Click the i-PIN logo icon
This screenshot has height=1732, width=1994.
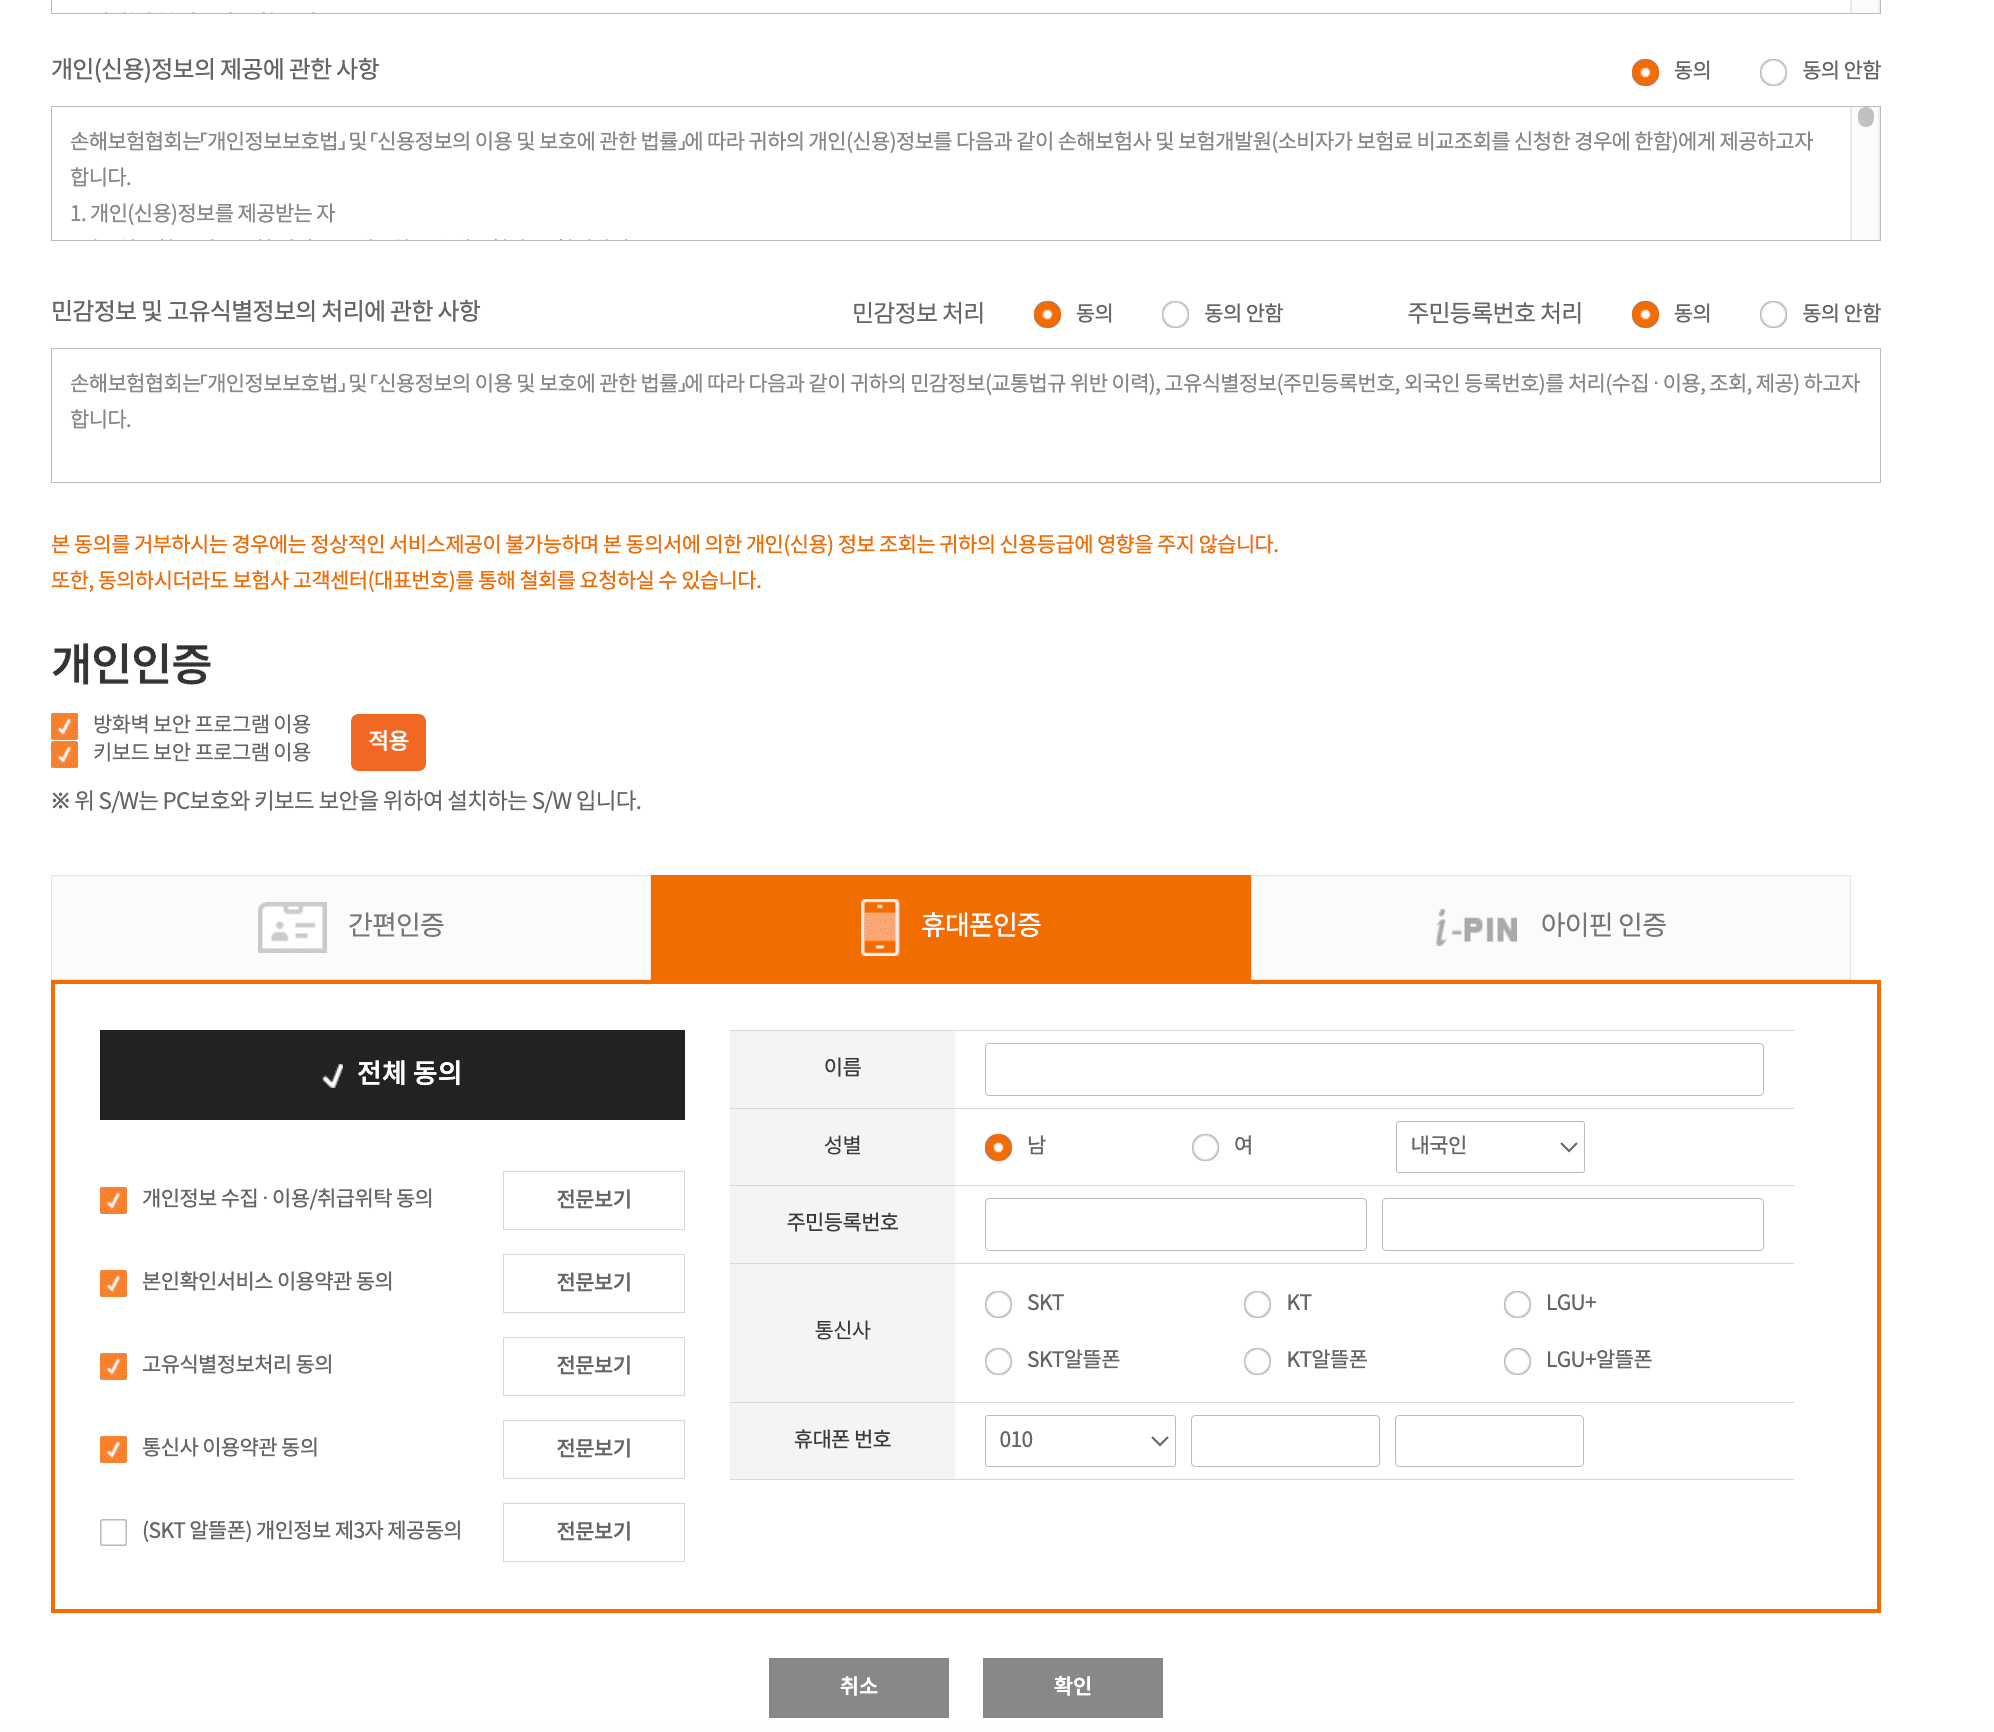pyautogui.click(x=1476, y=928)
